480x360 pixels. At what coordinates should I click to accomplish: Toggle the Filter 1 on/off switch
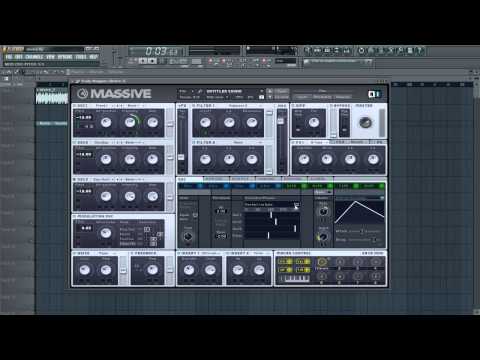tap(194, 106)
